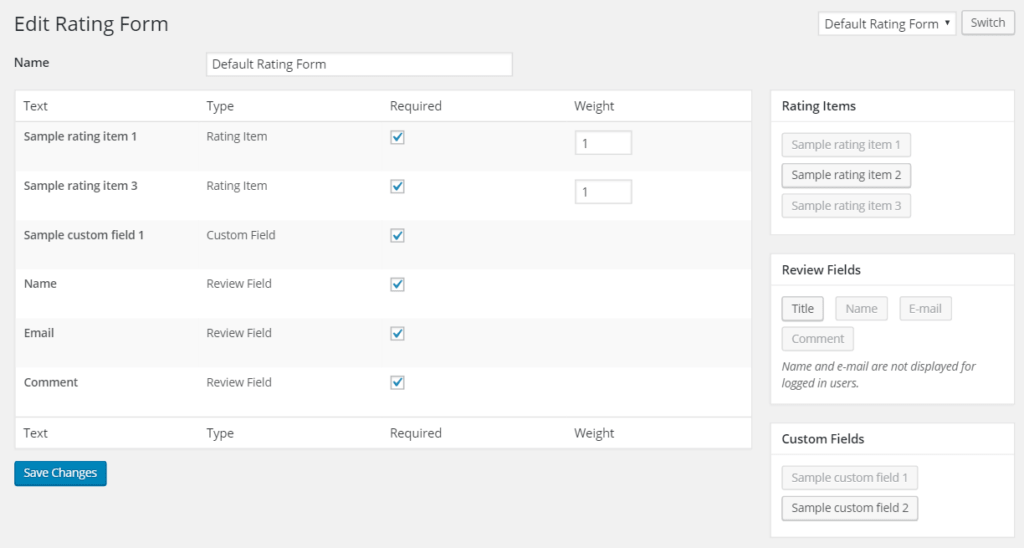
Task: Focus Weight field for Sample rating item 3
Action: tap(603, 192)
